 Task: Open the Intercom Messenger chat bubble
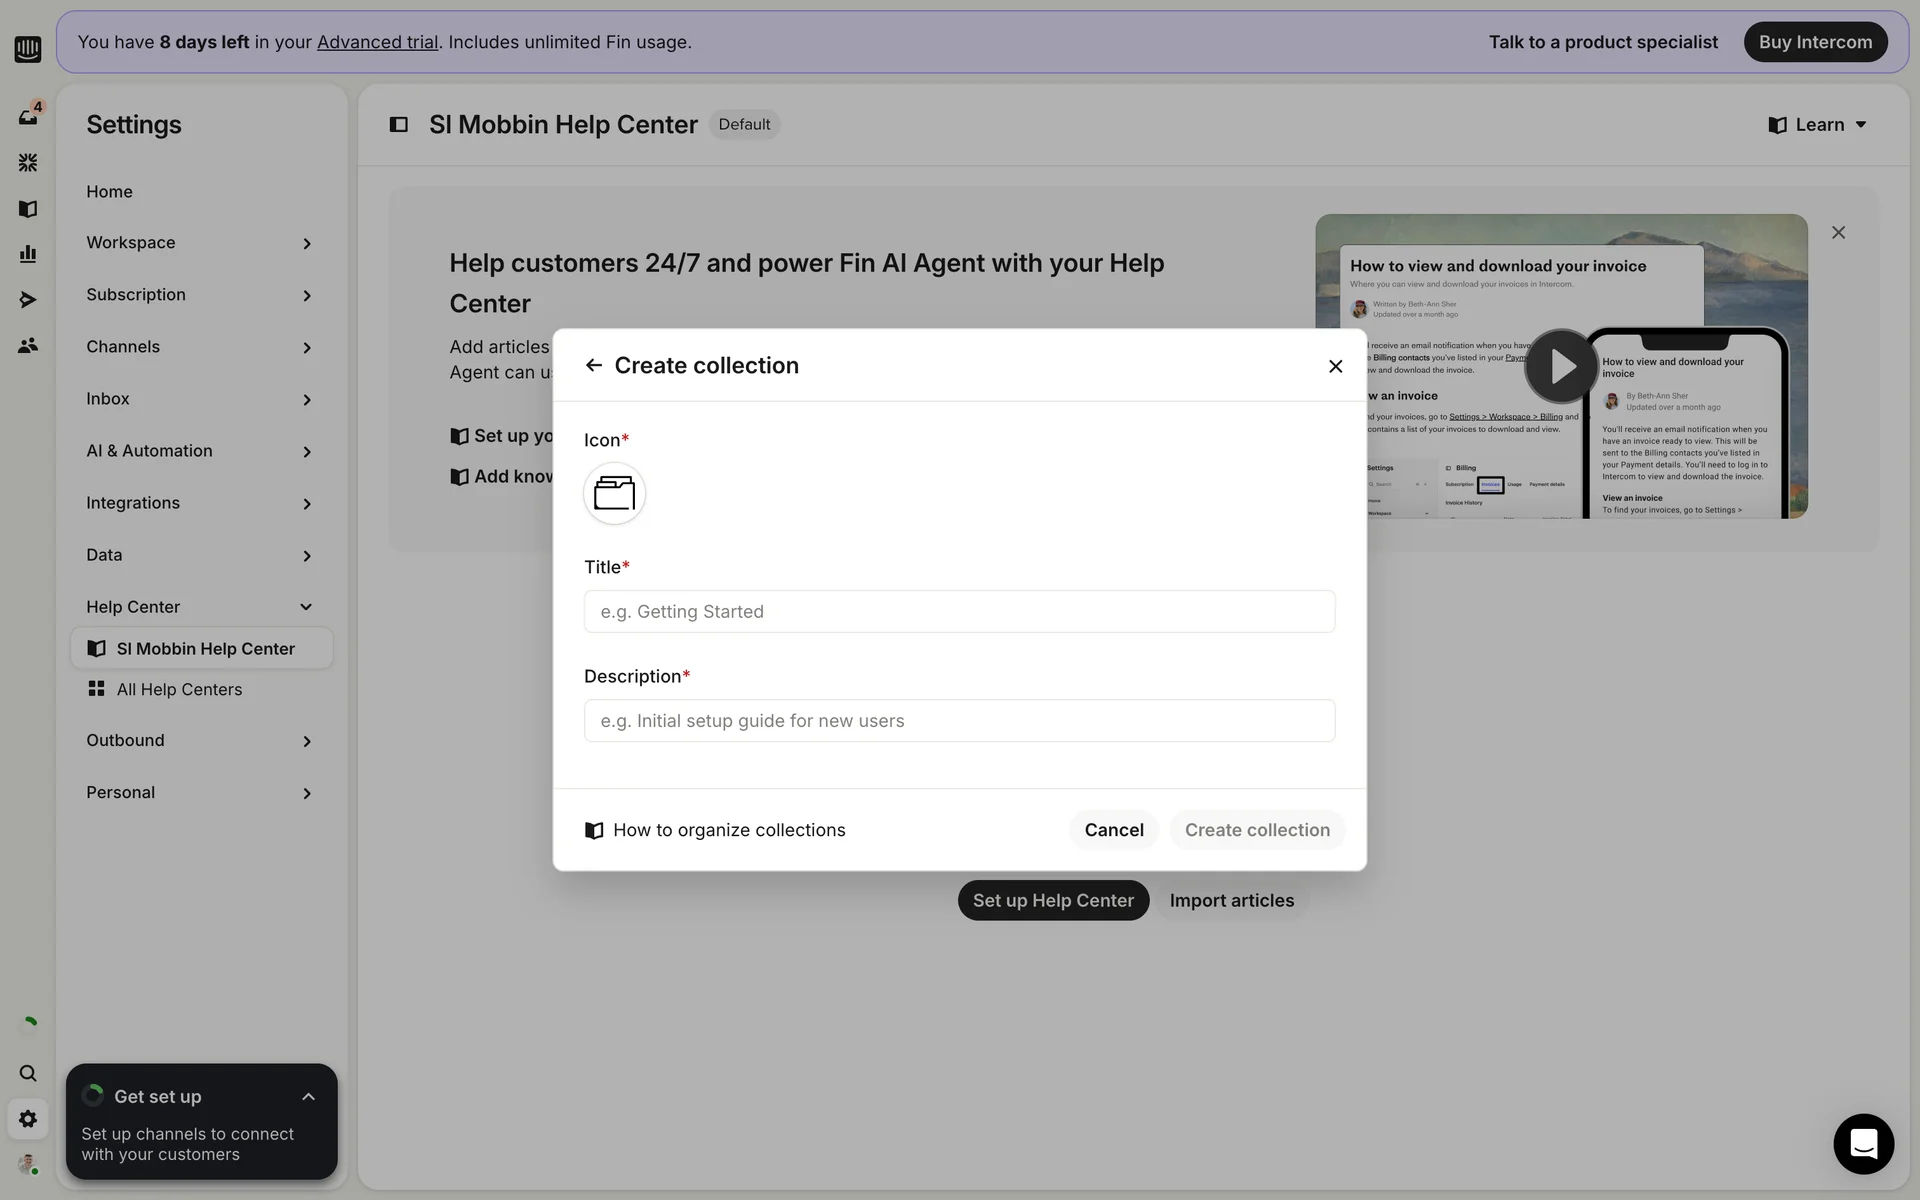pyautogui.click(x=1863, y=1143)
